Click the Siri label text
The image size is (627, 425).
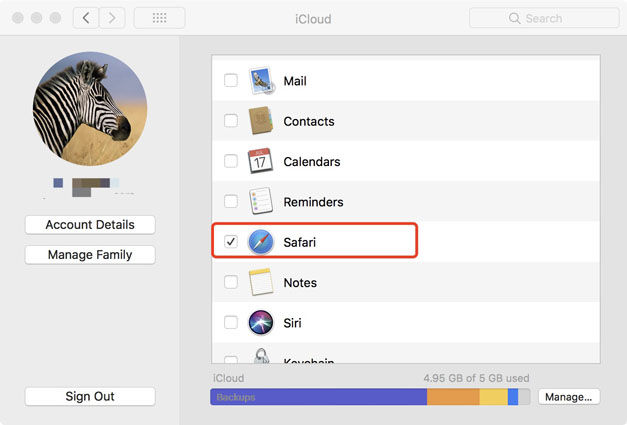point(292,323)
